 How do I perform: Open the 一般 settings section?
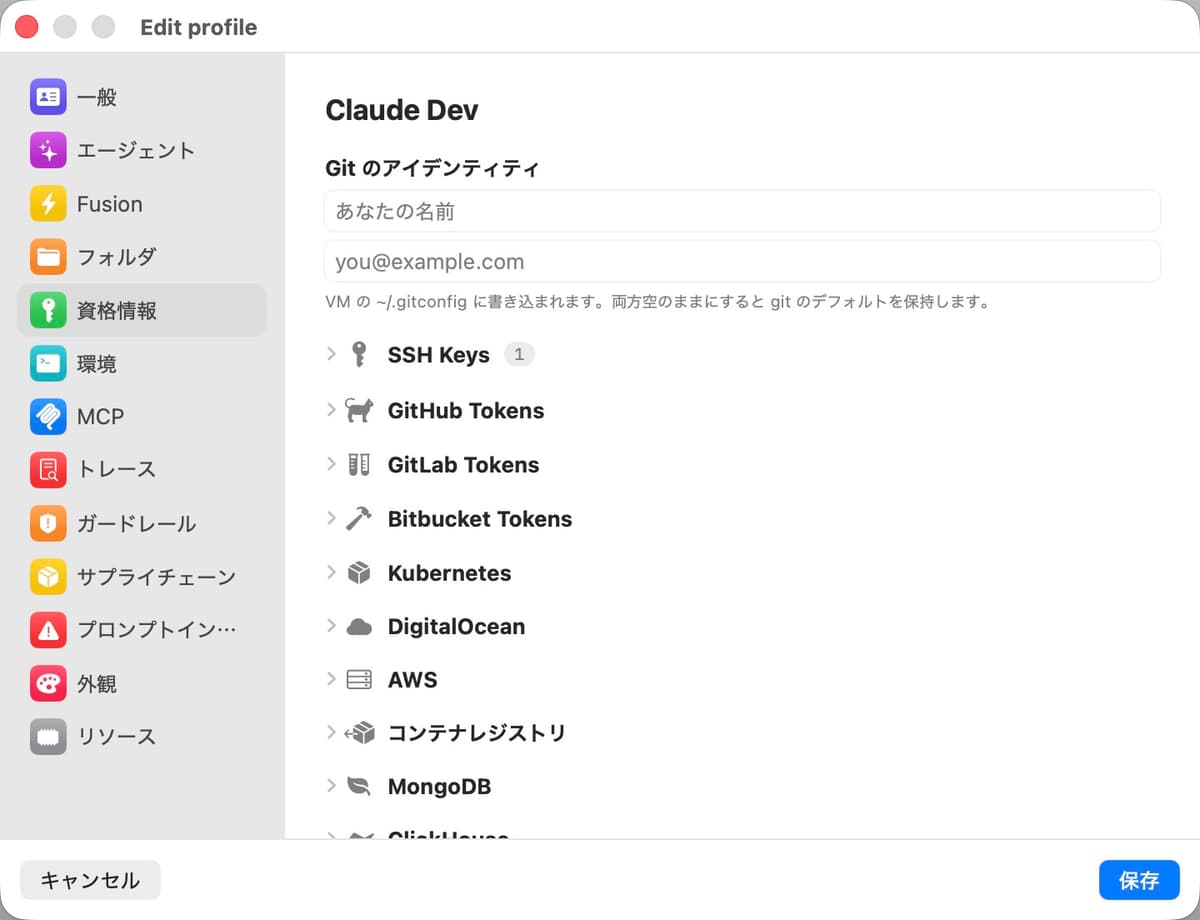tap(142, 97)
